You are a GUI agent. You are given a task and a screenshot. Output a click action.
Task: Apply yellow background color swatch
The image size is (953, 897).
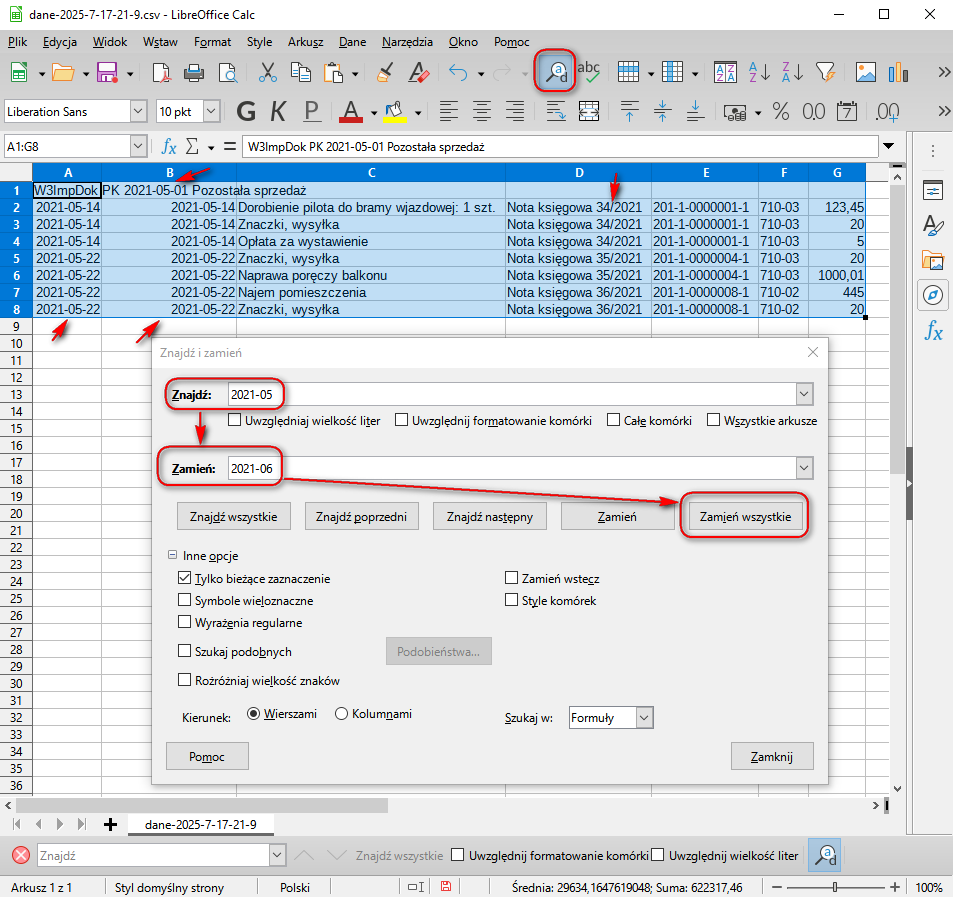[x=395, y=112]
